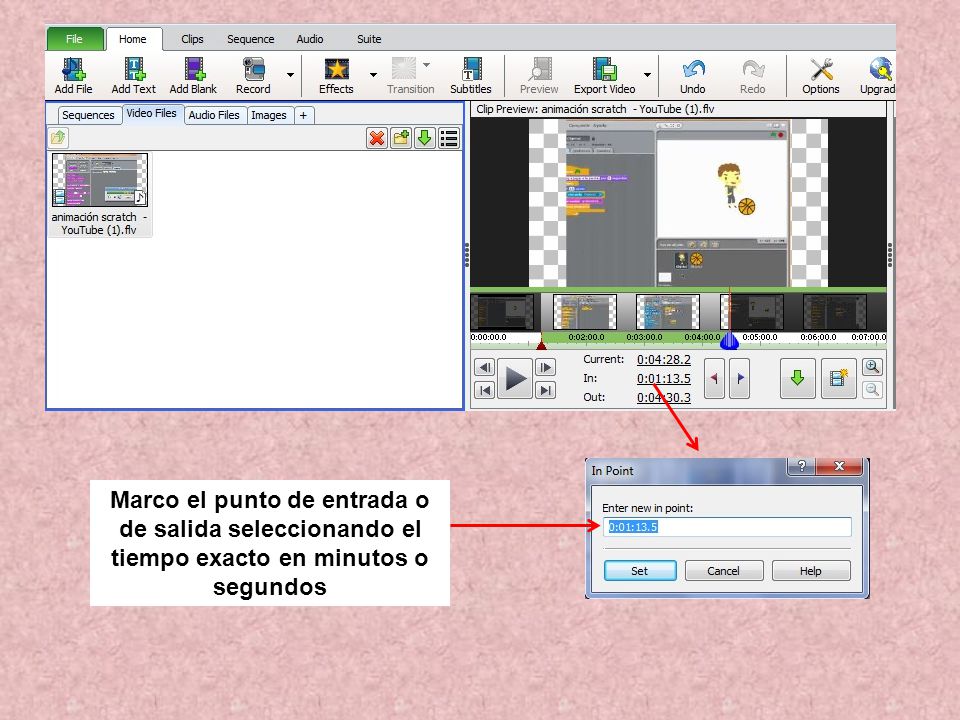Click the Current time value 0:04:28.2

[x=664, y=359]
